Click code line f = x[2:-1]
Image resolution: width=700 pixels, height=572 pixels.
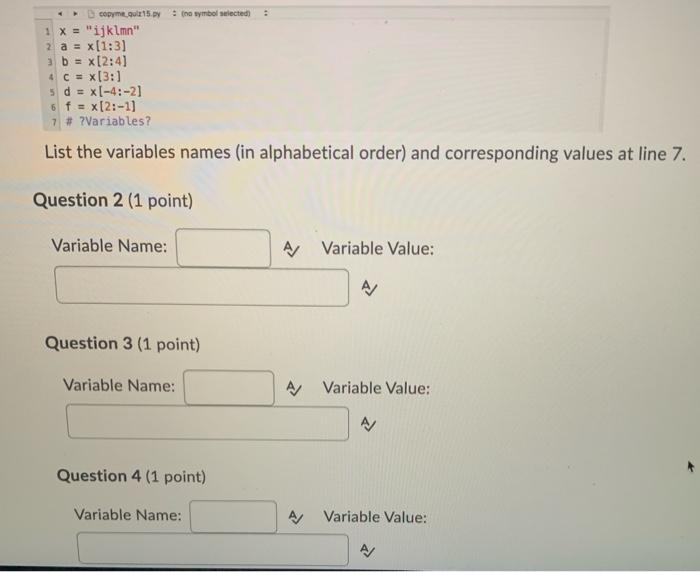coord(100,107)
